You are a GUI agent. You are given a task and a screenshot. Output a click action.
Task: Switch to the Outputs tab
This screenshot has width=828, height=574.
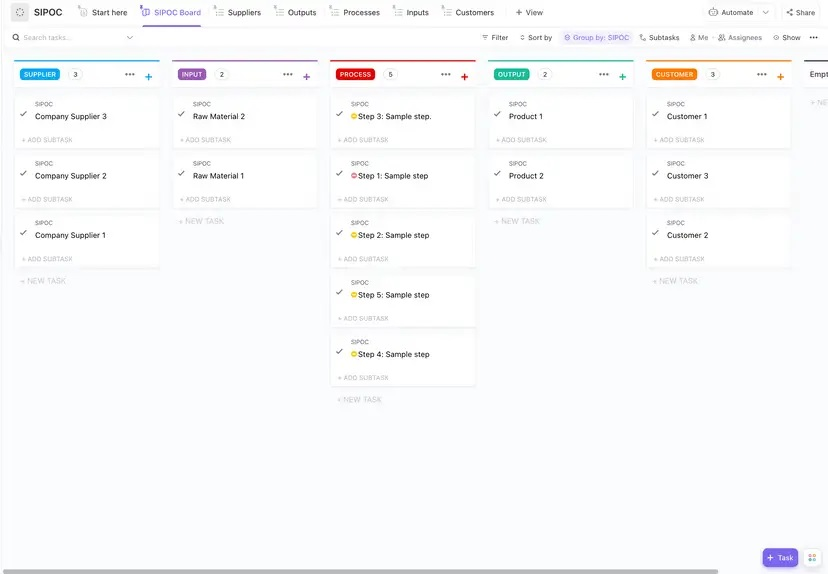pyautogui.click(x=295, y=12)
